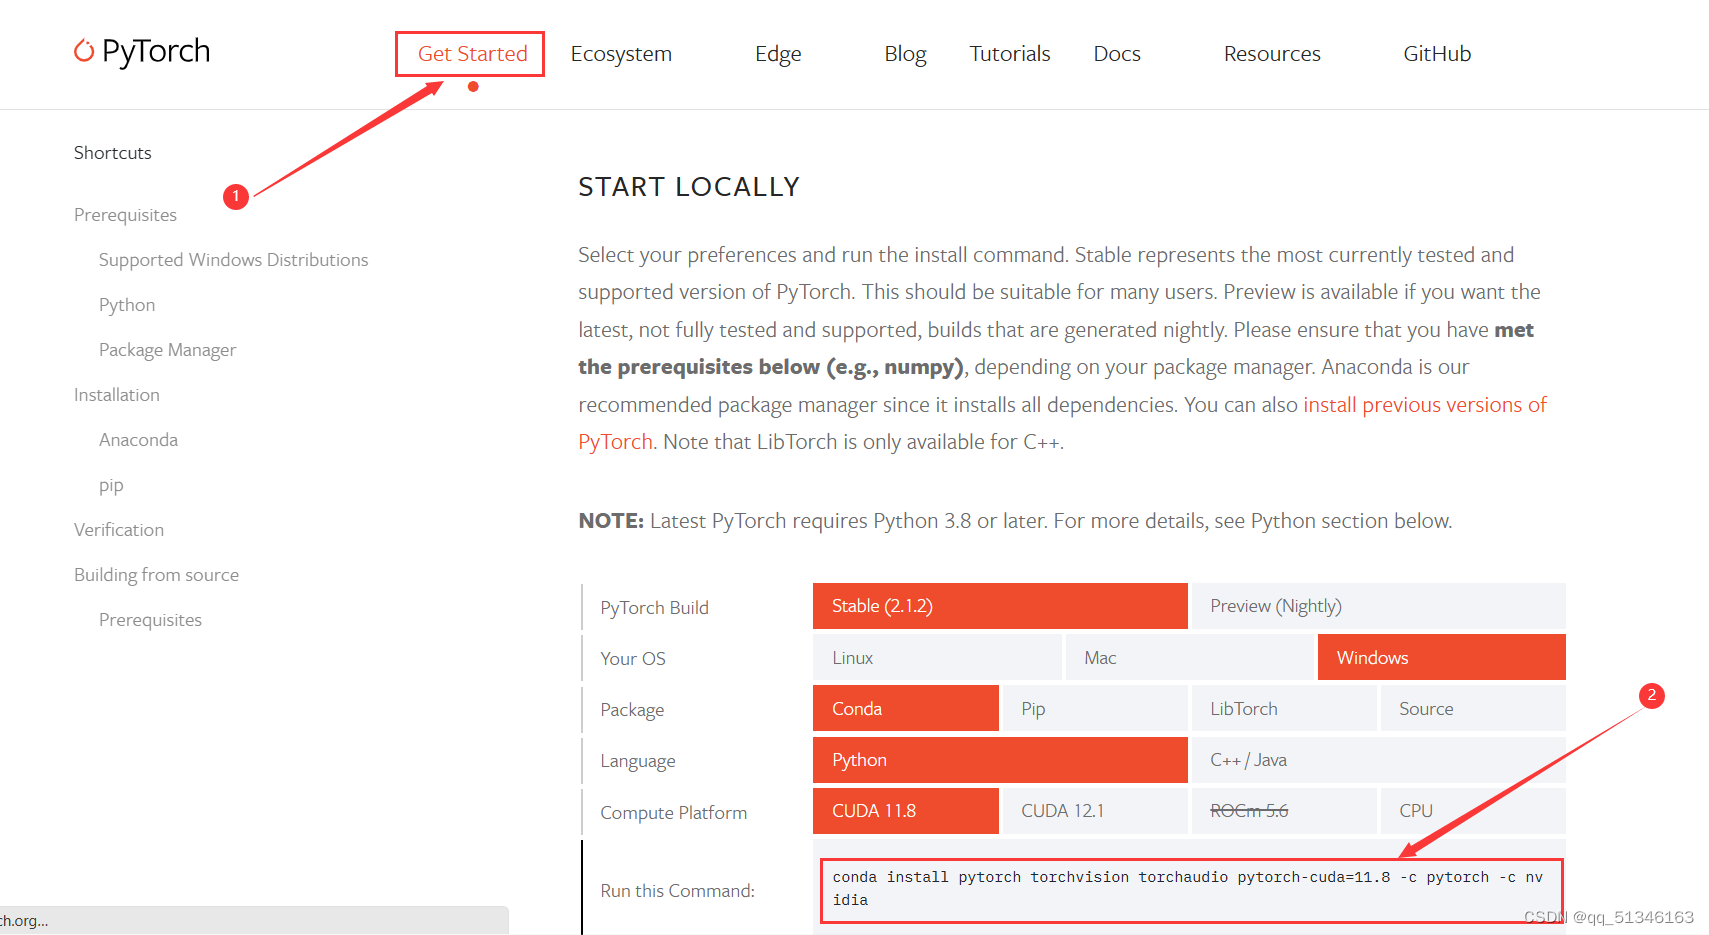Click the START LOCALLY heading
The width and height of the screenshot is (1709, 935).
tap(689, 187)
